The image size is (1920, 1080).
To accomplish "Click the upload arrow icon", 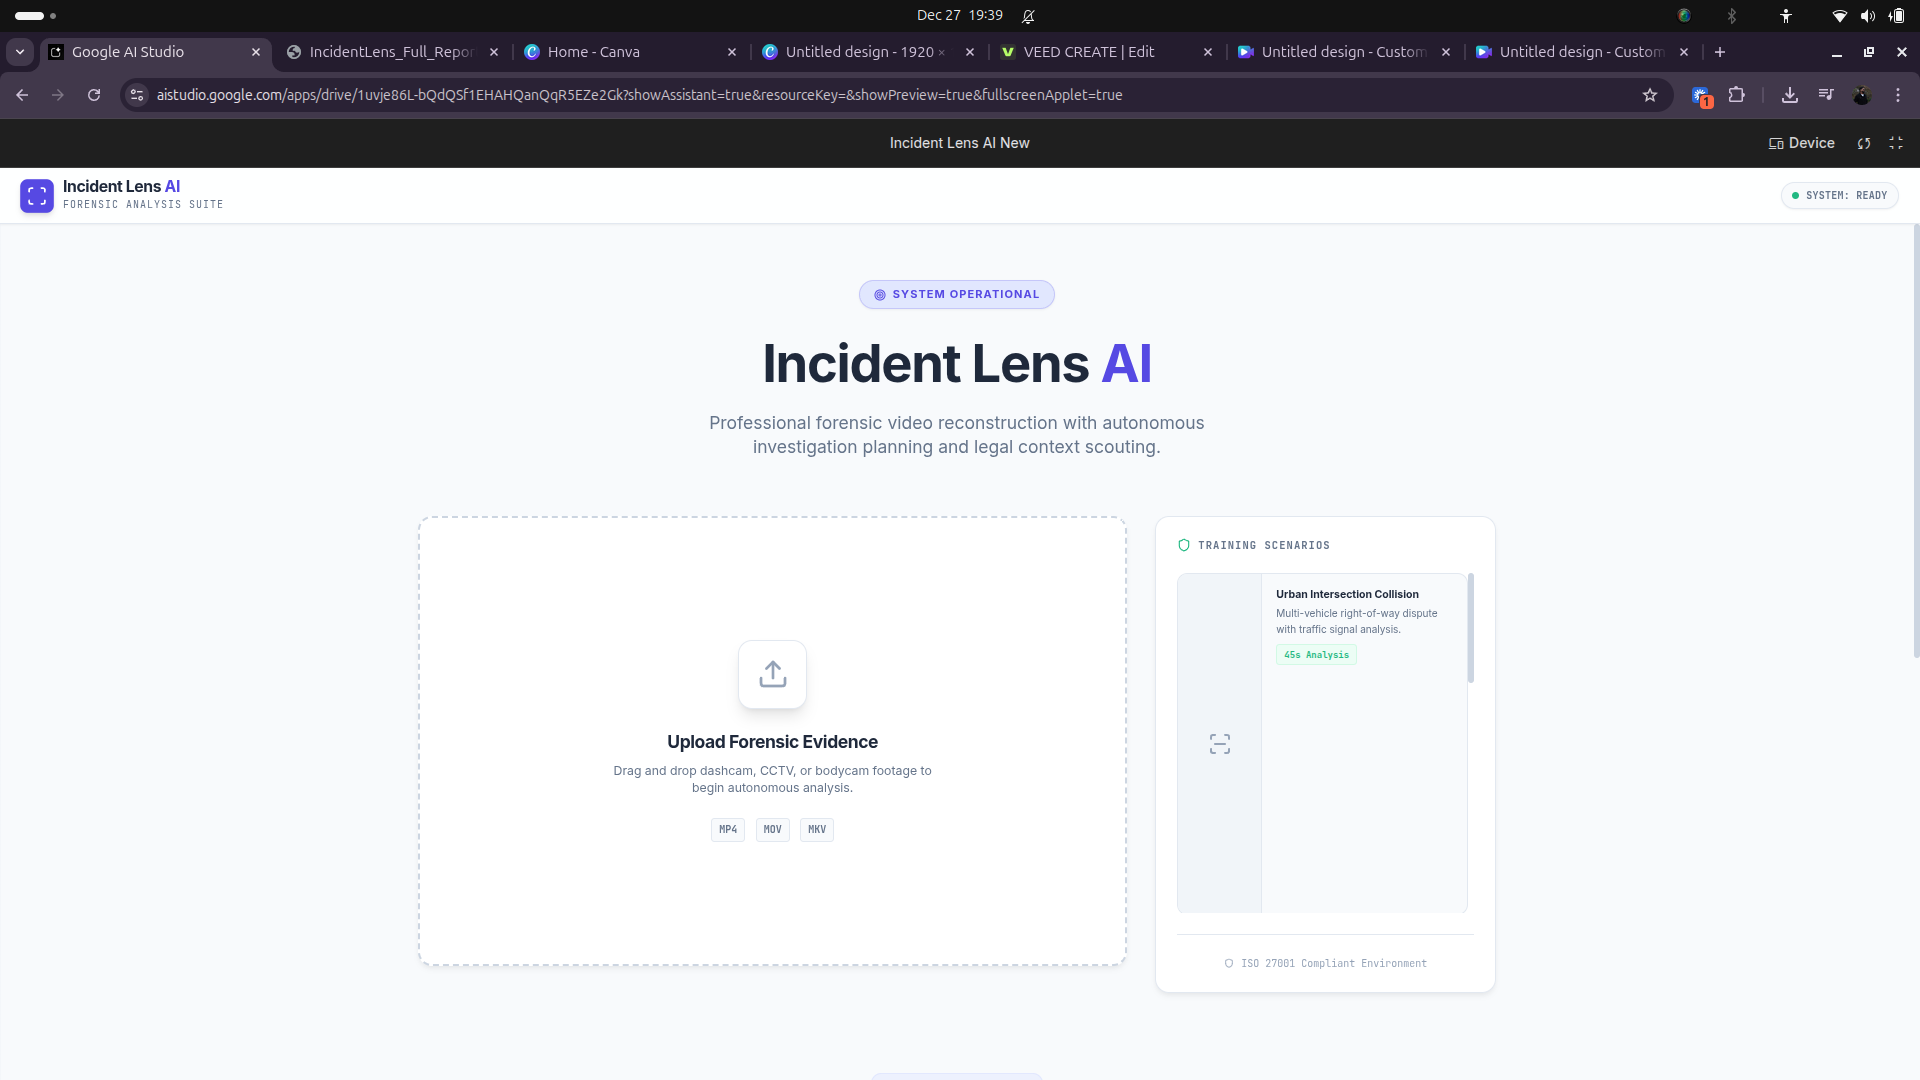I will click(772, 675).
